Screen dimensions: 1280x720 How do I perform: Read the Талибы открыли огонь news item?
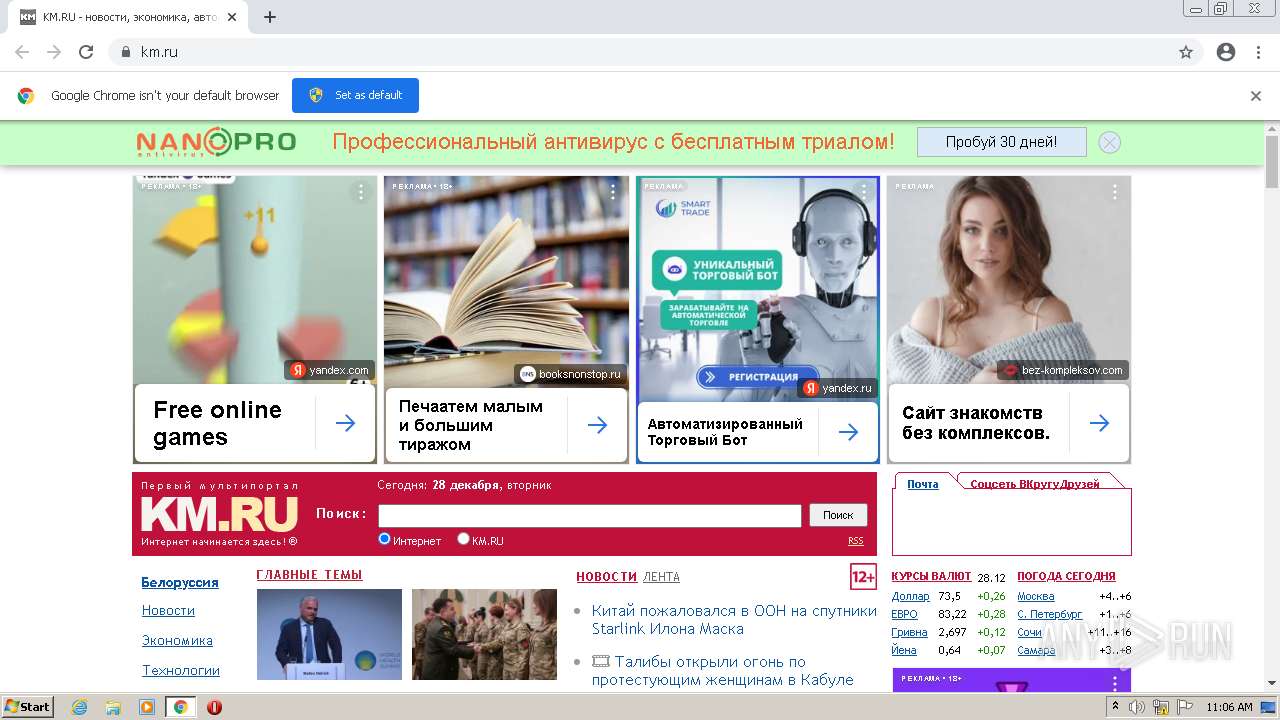(x=722, y=671)
